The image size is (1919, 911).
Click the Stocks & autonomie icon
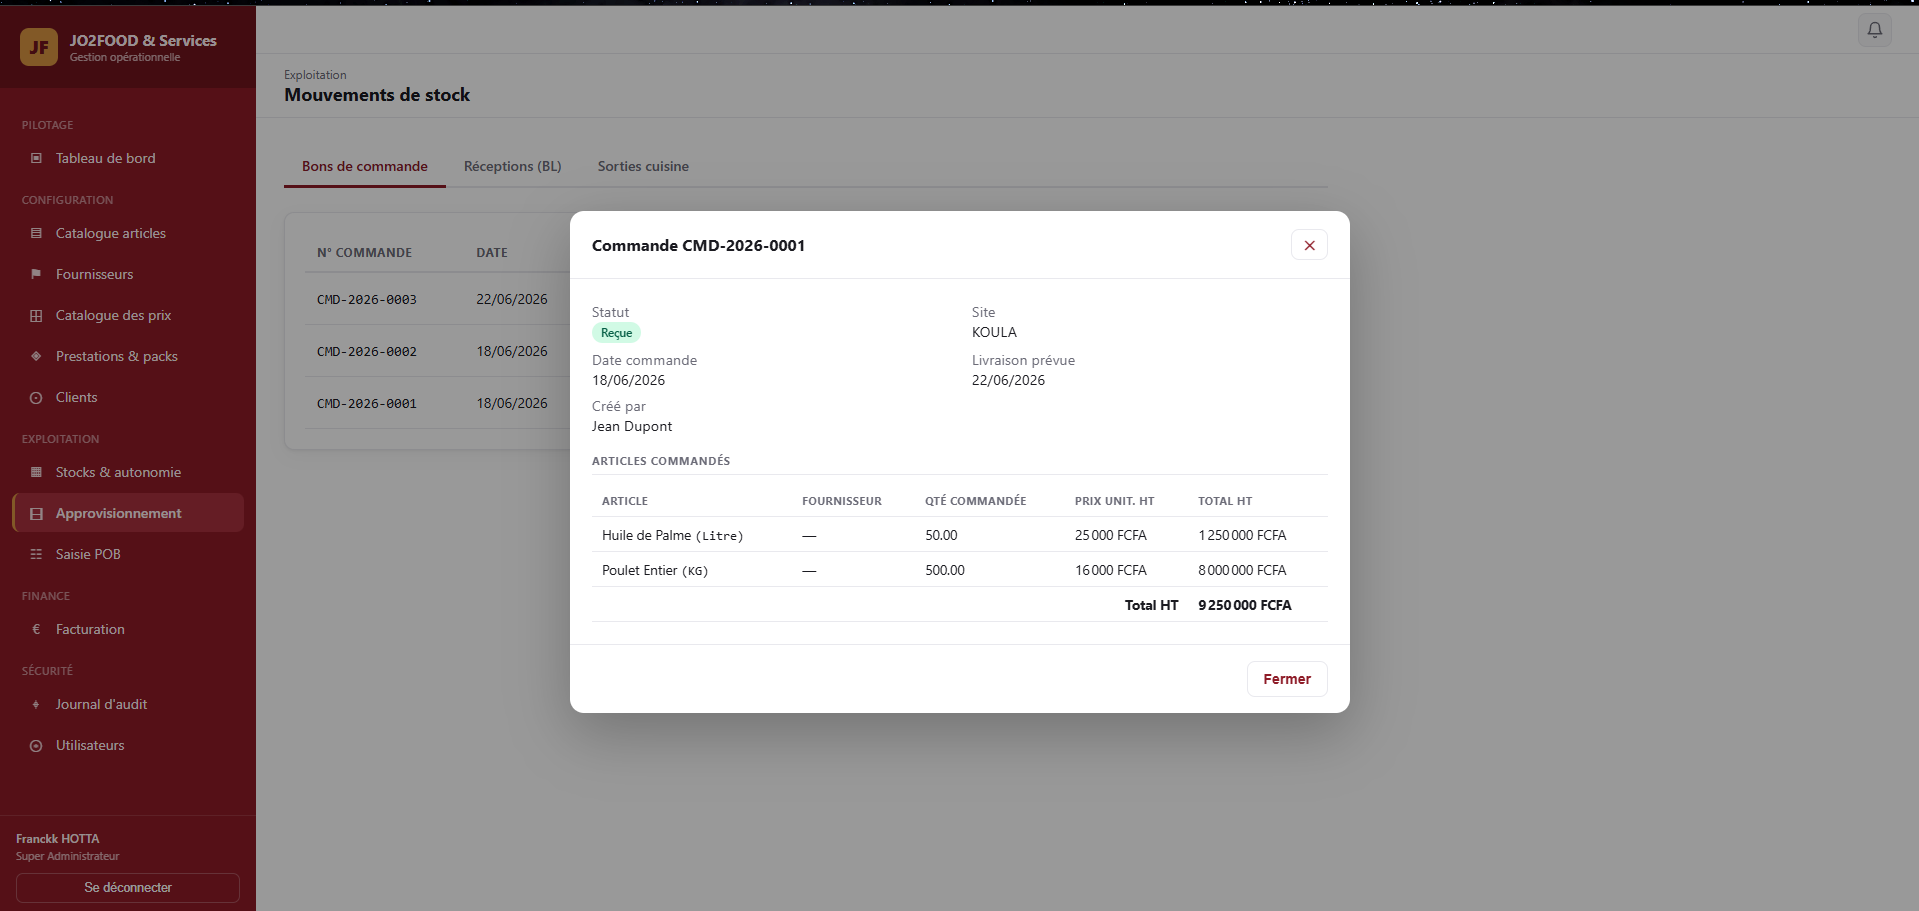coord(36,472)
